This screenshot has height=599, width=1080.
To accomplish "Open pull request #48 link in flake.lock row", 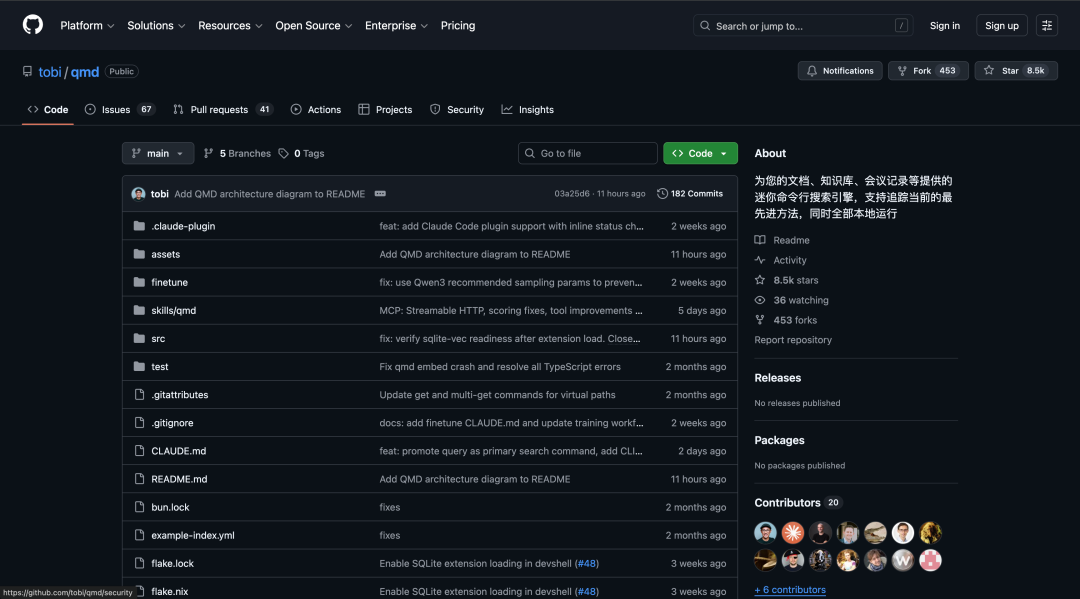I will click(x=587, y=564).
